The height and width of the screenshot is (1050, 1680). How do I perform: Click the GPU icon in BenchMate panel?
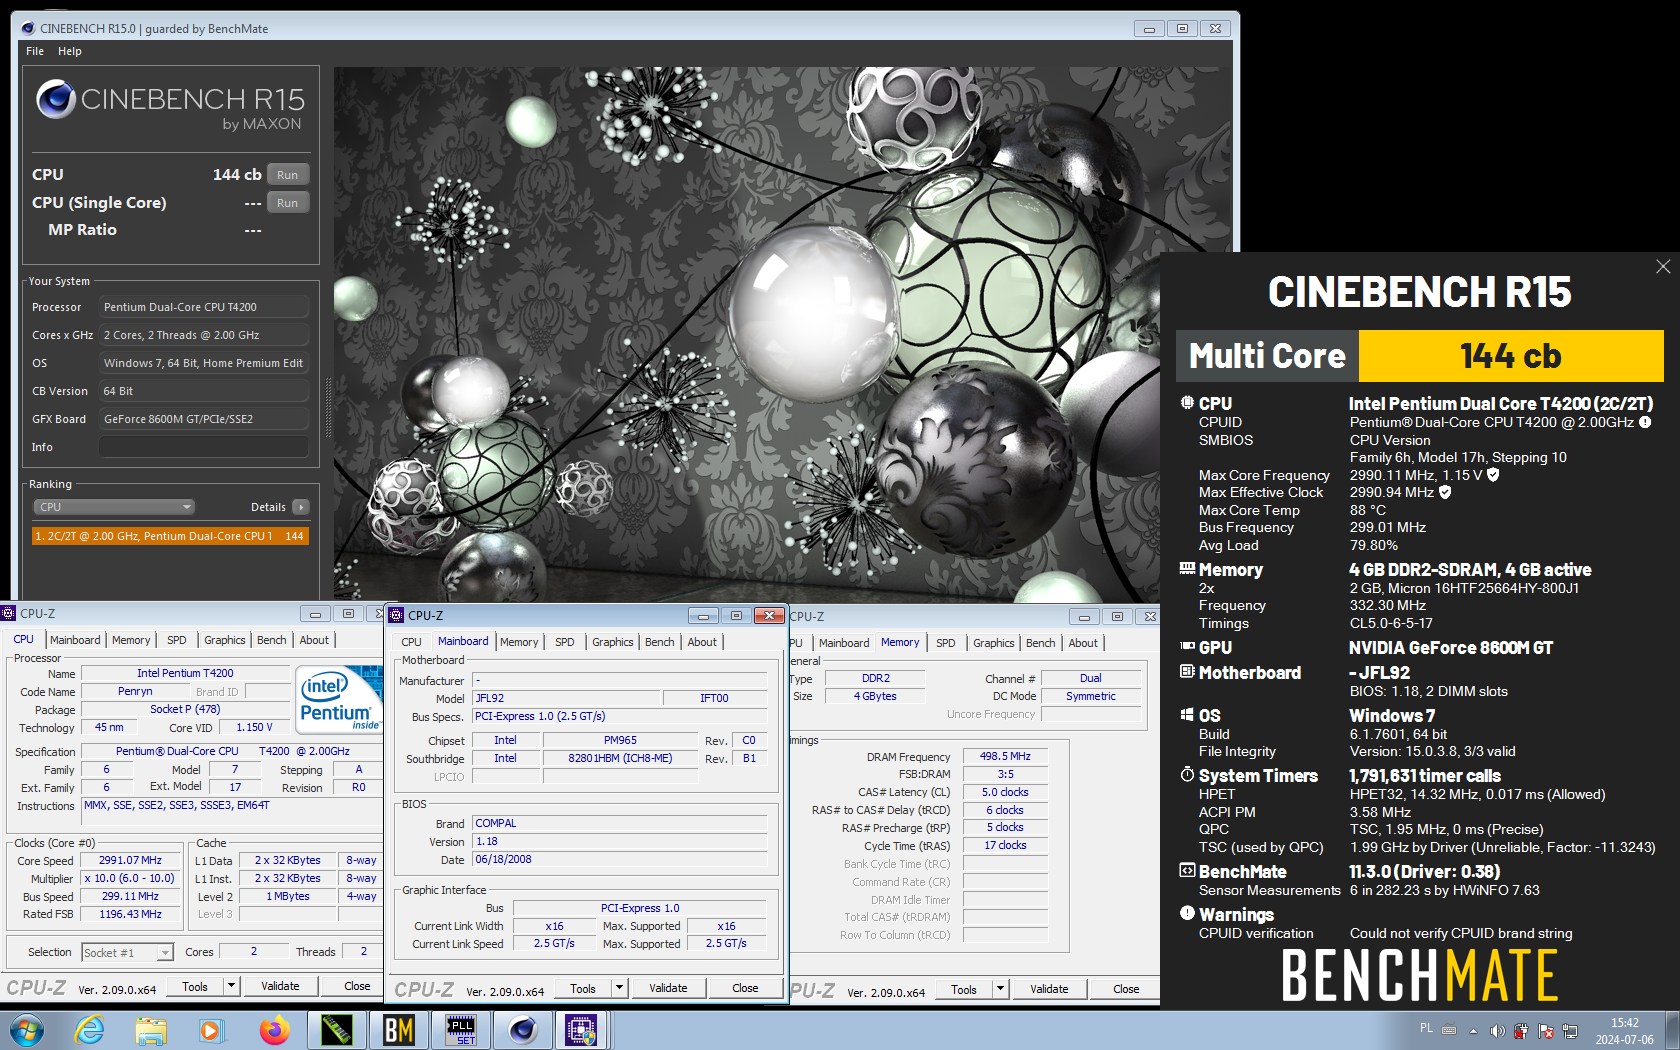tap(1187, 647)
